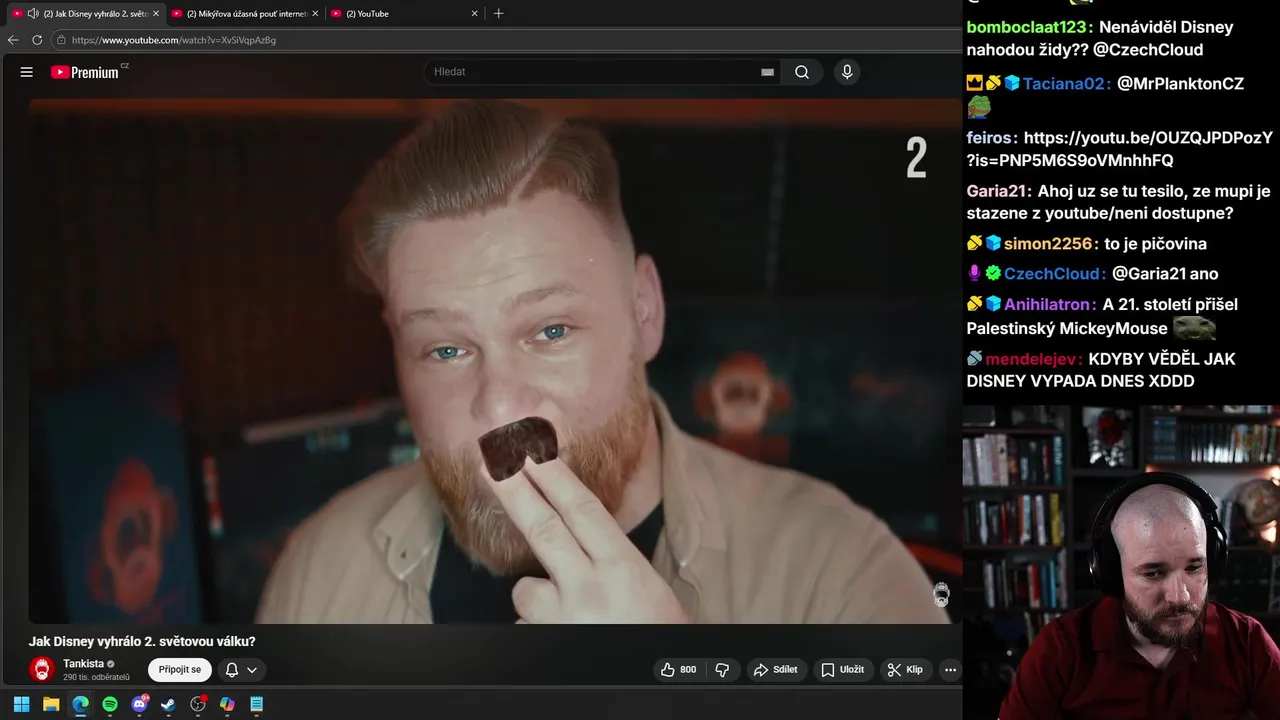Image resolution: width=1280 pixels, height=720 pixels.
Task: Close the 'Jak Disney vyhrálo' tab
Action: pyautogui.click(x=156, y=14)
